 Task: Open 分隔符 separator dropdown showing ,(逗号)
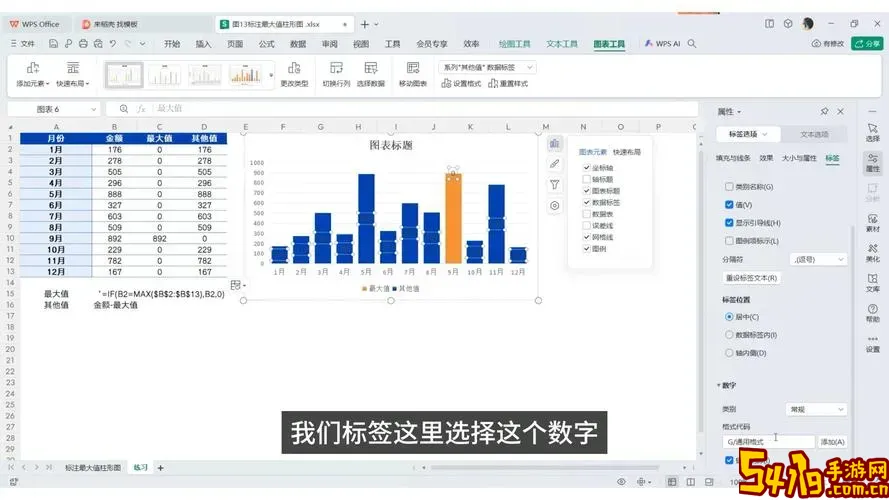[x=818, y=260]
